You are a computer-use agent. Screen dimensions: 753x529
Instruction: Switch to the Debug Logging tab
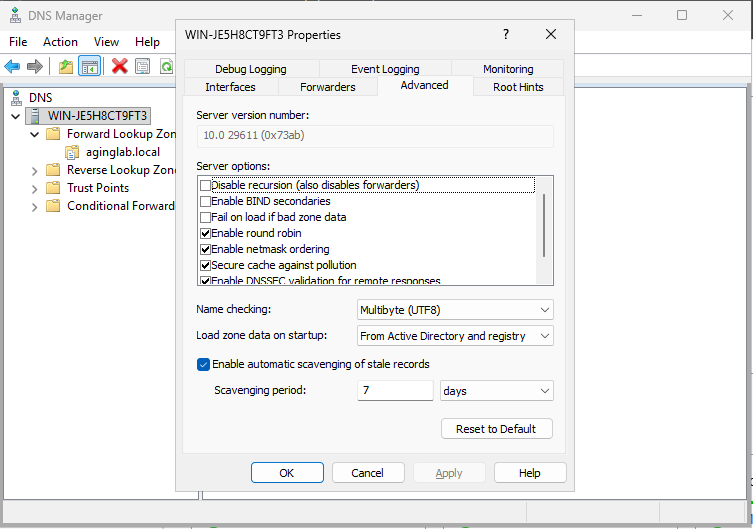[x=251, y=69]
